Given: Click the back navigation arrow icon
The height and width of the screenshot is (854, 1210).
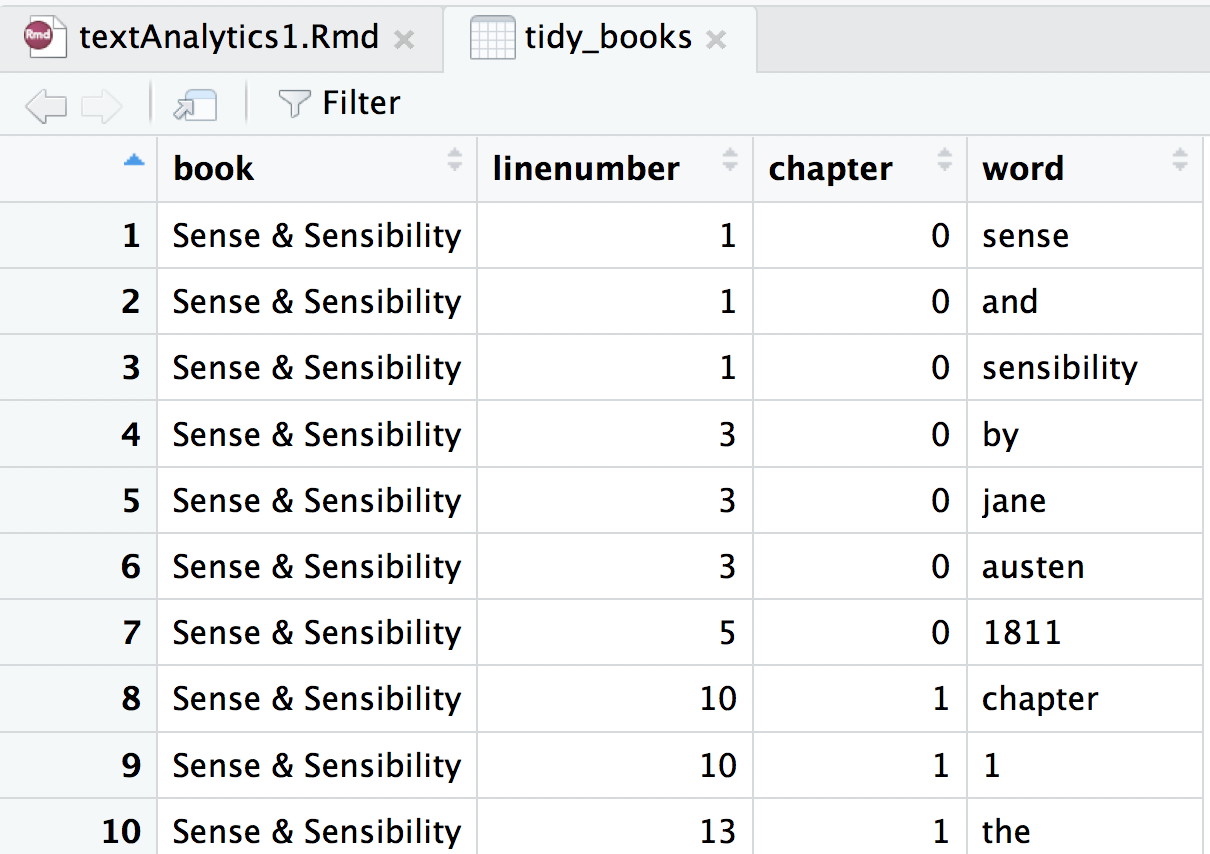Looking at the screenshot, I should coord(45,105).
